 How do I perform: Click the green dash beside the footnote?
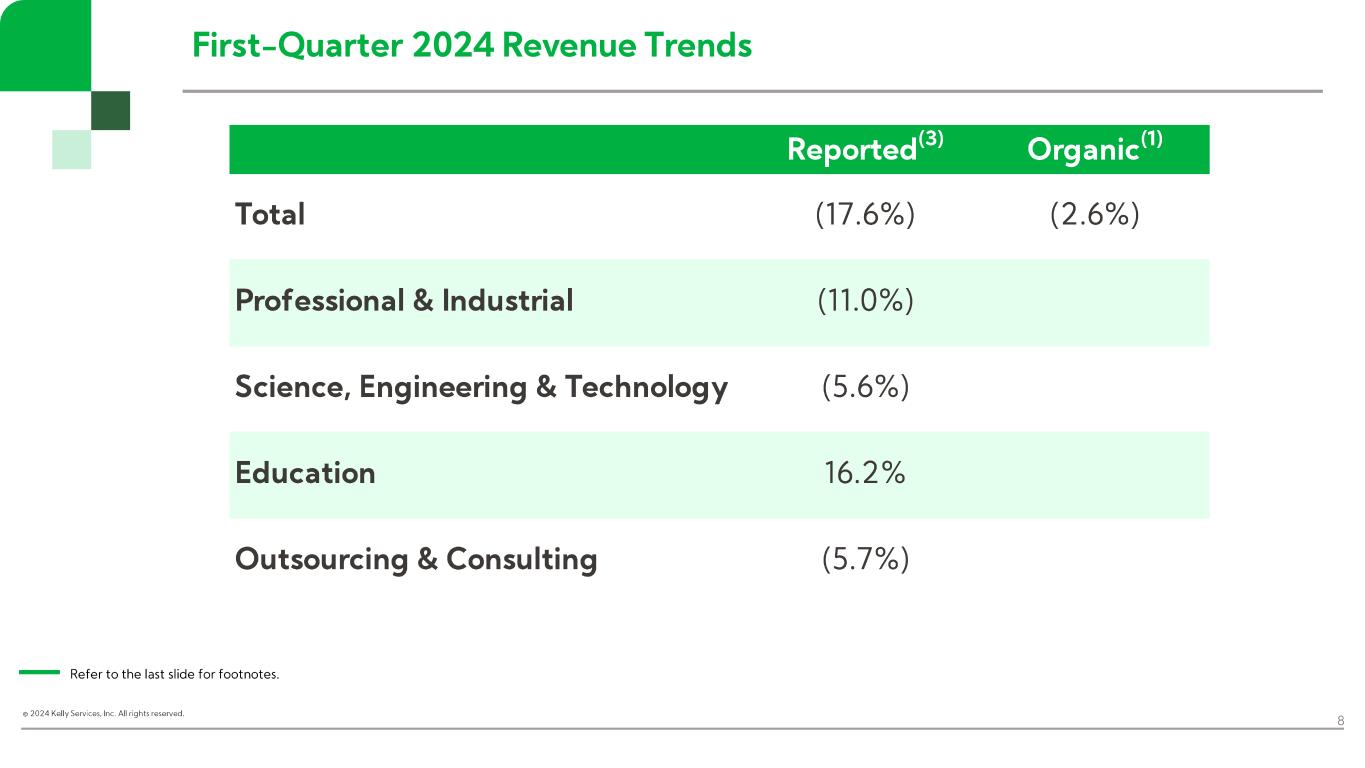pyautogui.click(x=40, y=673)
